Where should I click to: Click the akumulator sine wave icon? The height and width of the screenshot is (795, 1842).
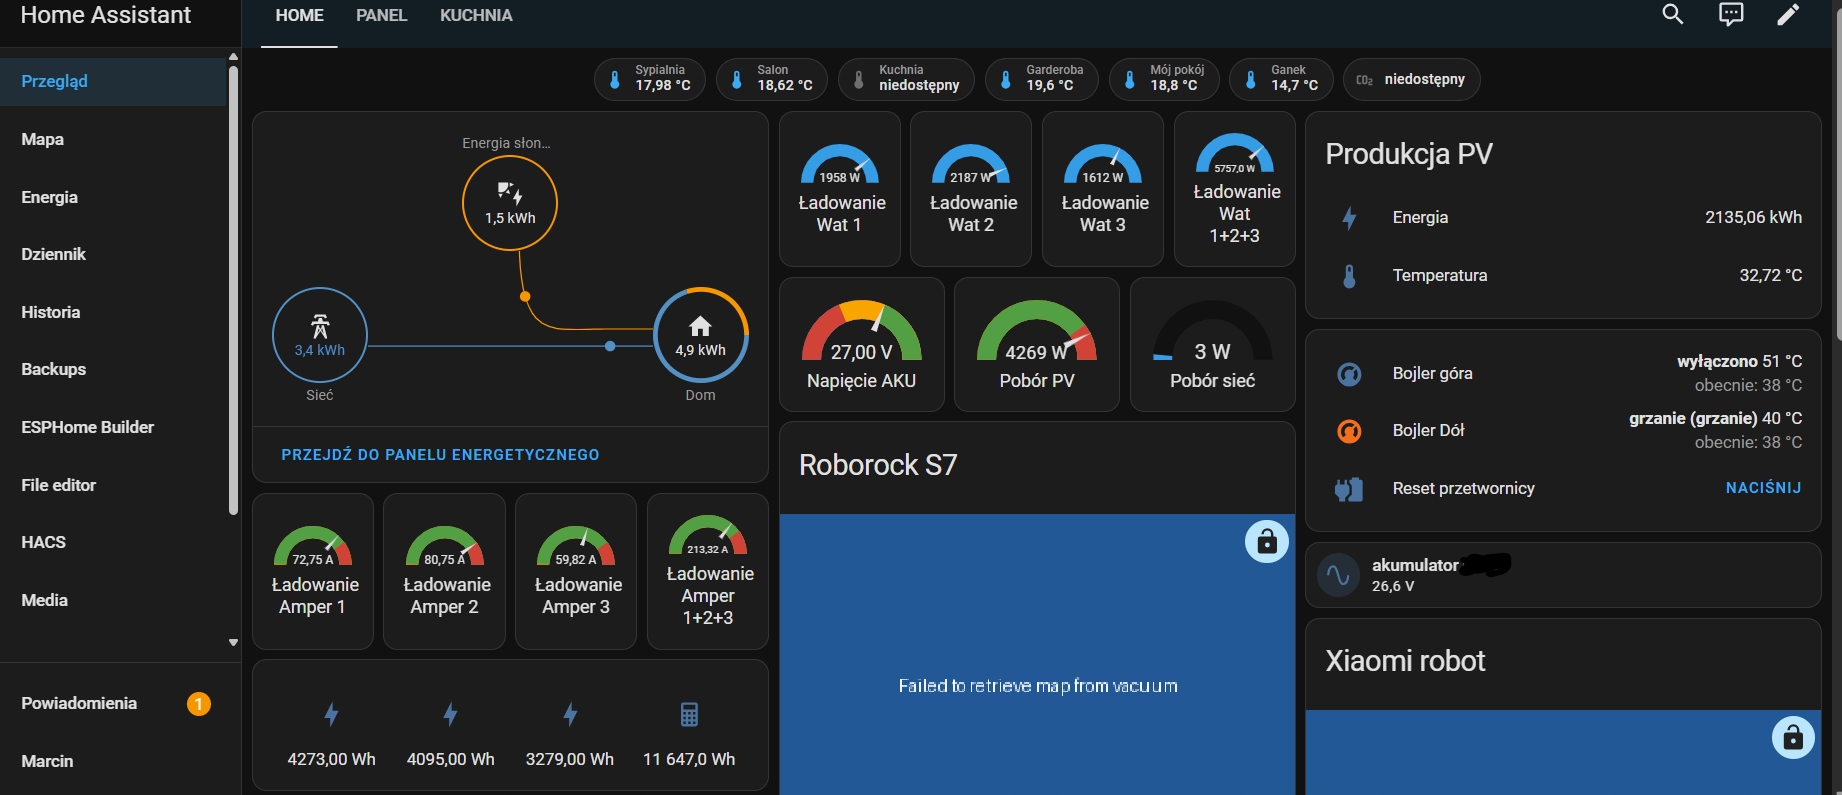pos(1338,575)
